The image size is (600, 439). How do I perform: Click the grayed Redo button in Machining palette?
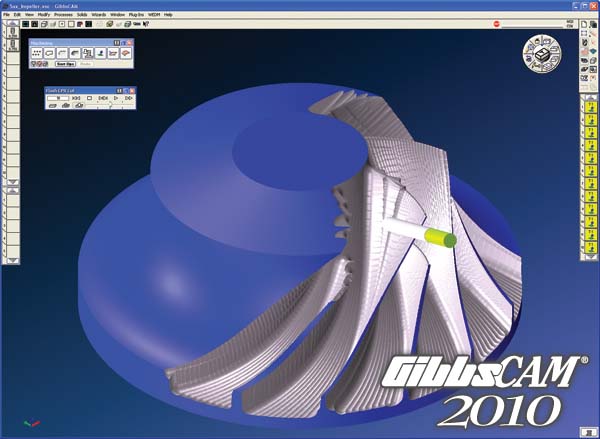tap(85, 64)
